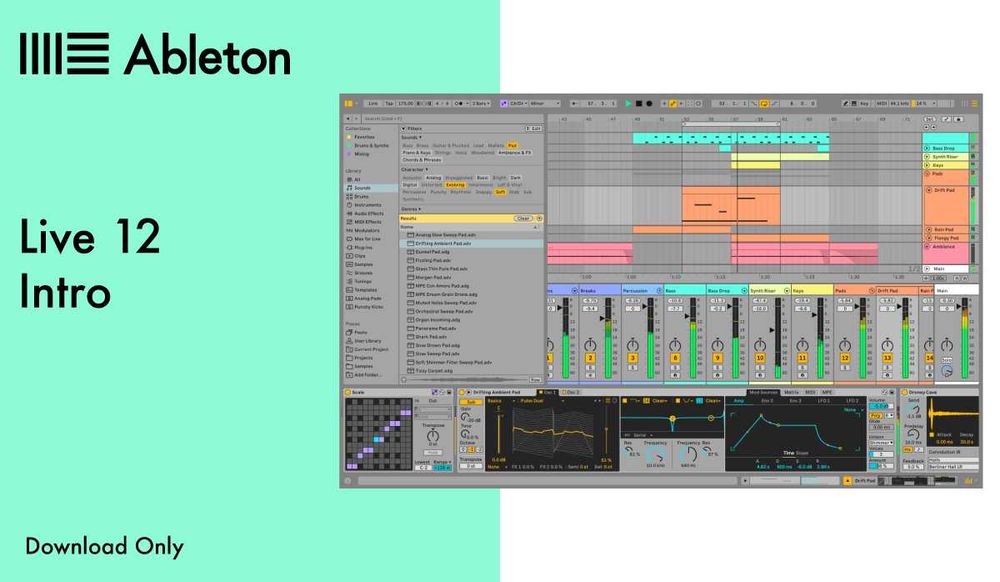Select the Pad sound filter tag

(512, 145)
